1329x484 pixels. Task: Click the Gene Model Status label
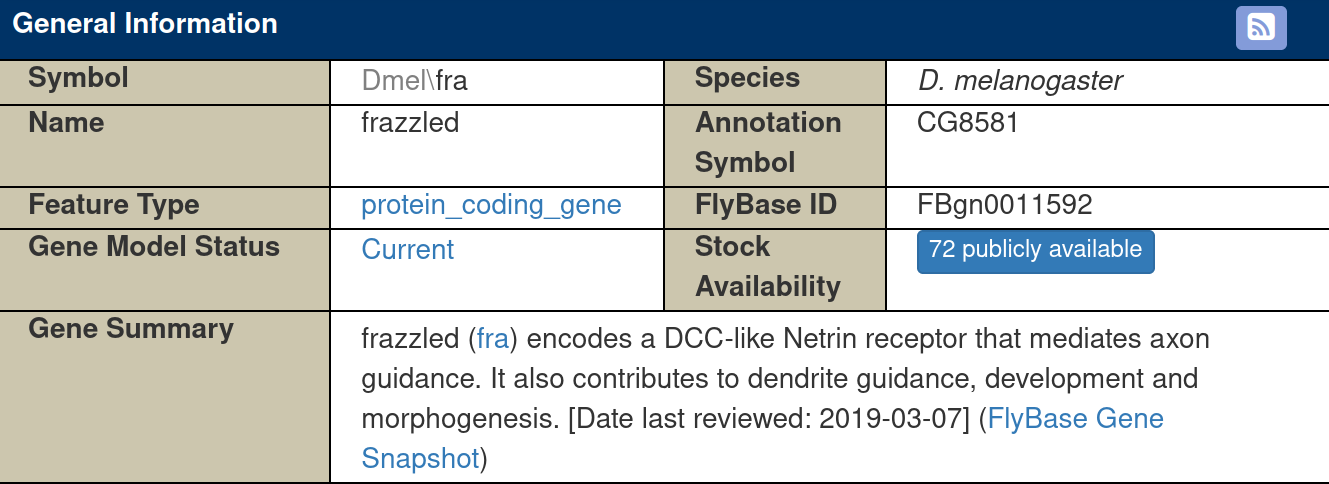tap(154, 247)
